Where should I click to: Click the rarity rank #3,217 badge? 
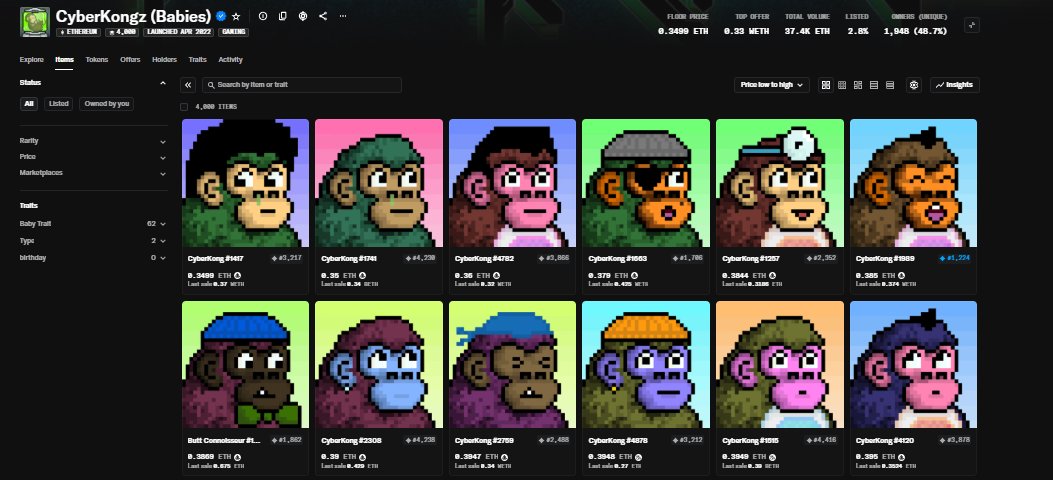click(287, 258)
